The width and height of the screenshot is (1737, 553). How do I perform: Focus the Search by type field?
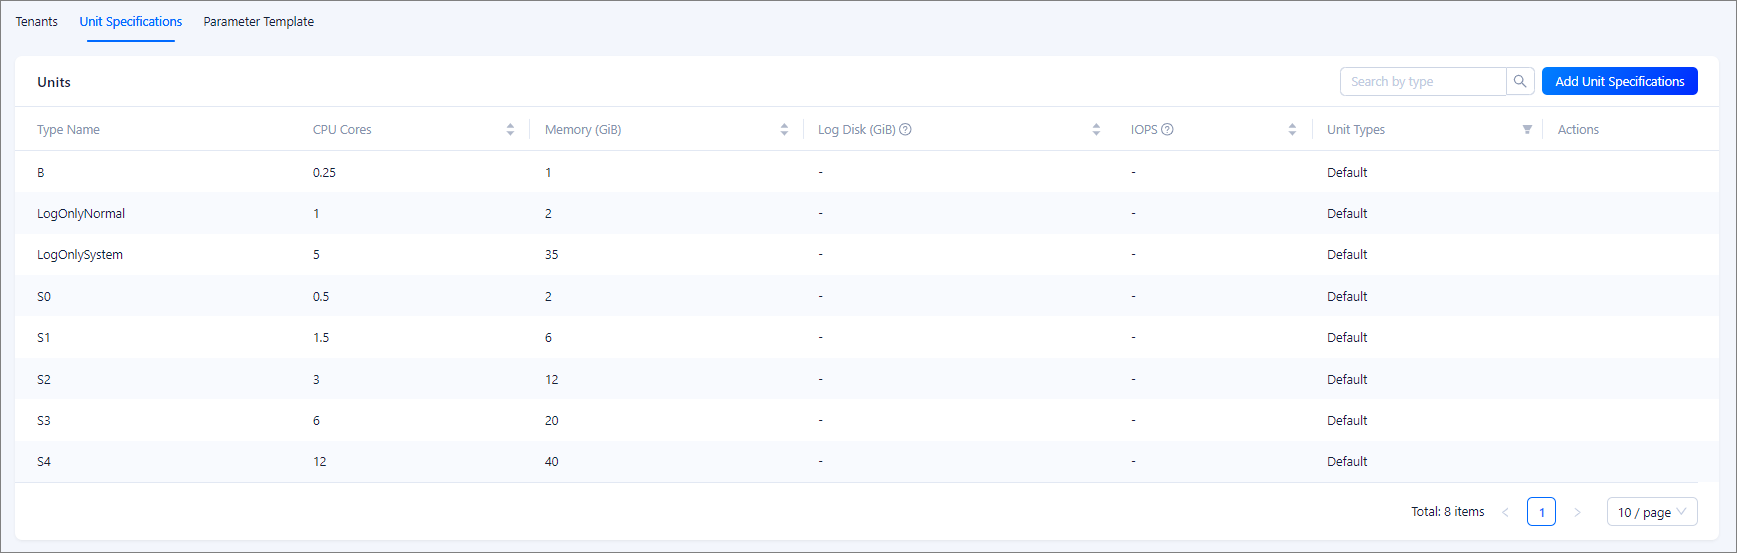point(1422,82)
